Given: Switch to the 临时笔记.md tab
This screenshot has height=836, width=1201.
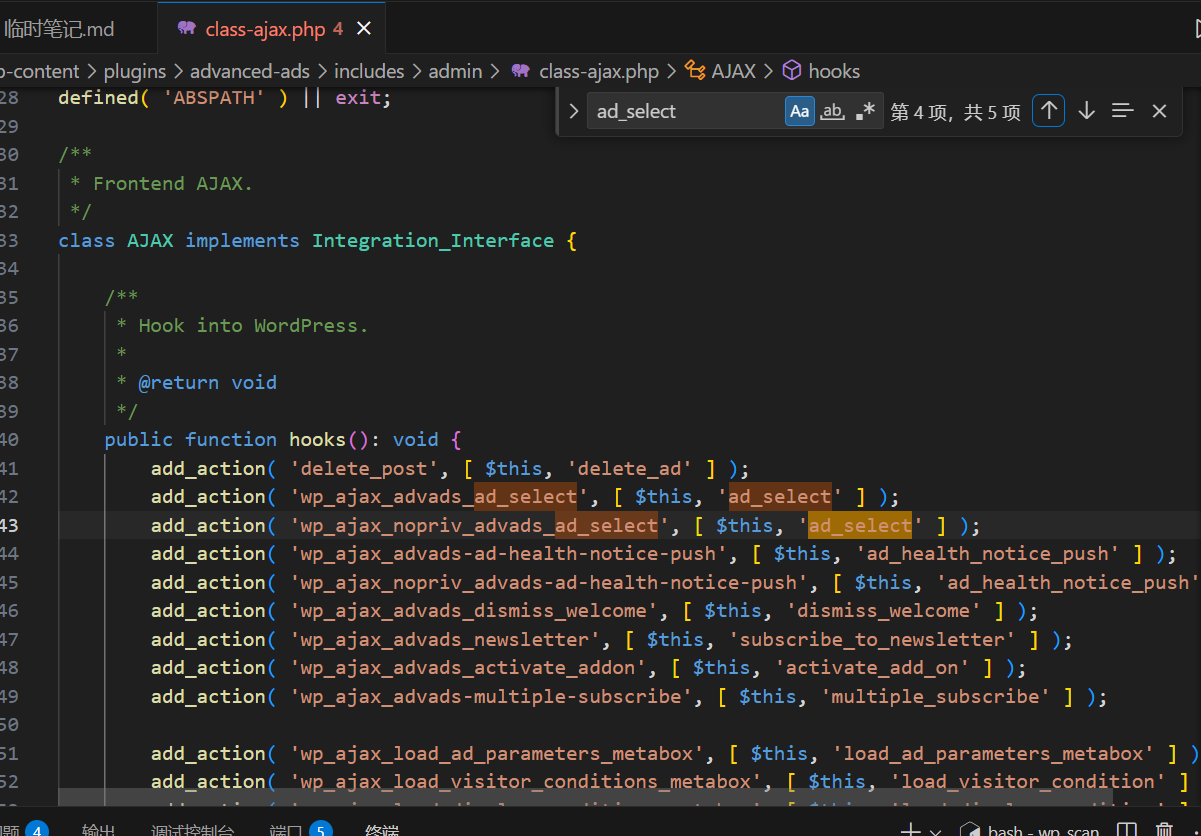Looking at the screenshot, I should click(x=60, y=29).
